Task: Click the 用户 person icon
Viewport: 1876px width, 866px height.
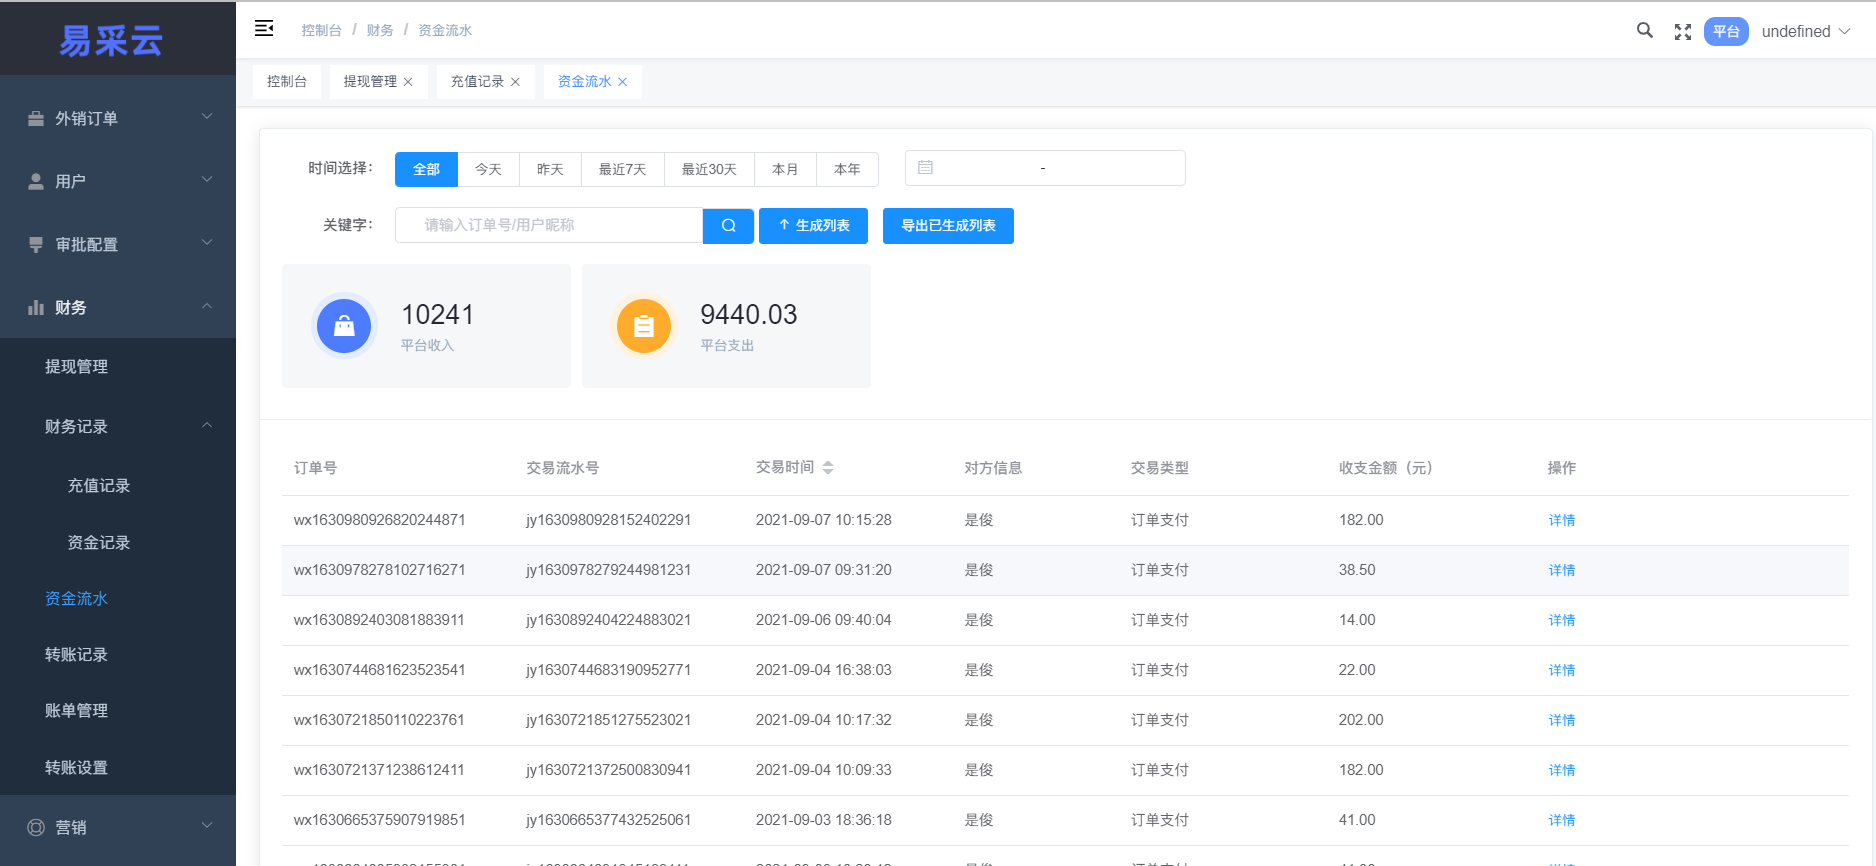Action: click(36, 181)
